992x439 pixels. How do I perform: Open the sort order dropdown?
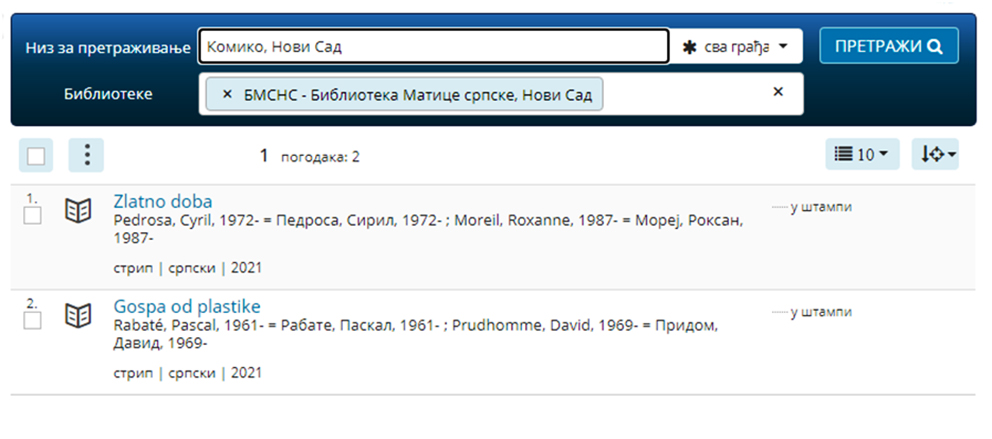coord(935,154)
